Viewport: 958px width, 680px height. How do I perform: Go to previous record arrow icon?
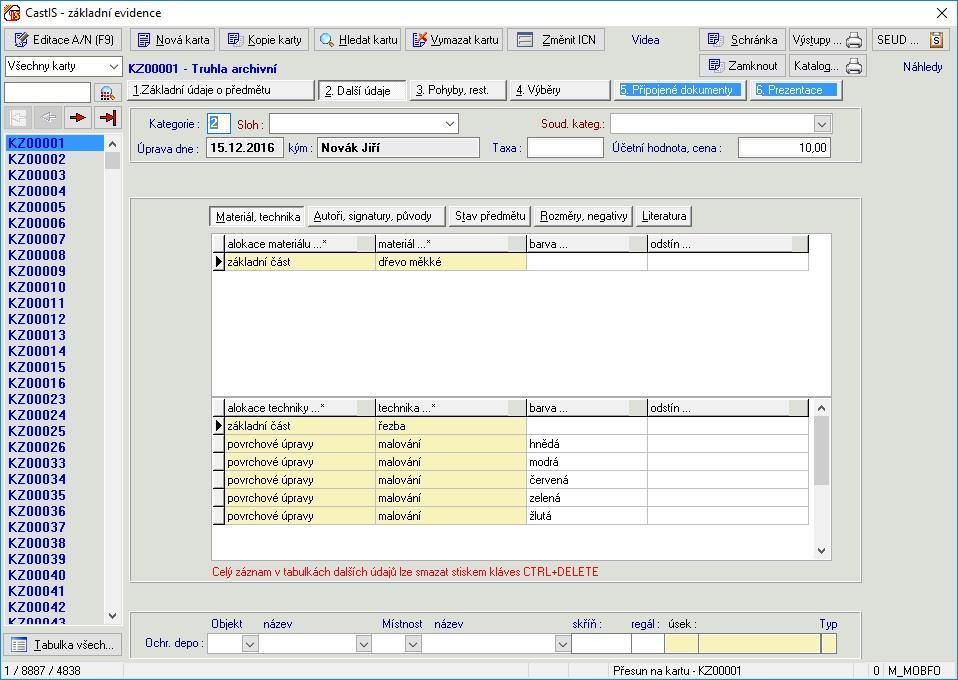[48, 117]
